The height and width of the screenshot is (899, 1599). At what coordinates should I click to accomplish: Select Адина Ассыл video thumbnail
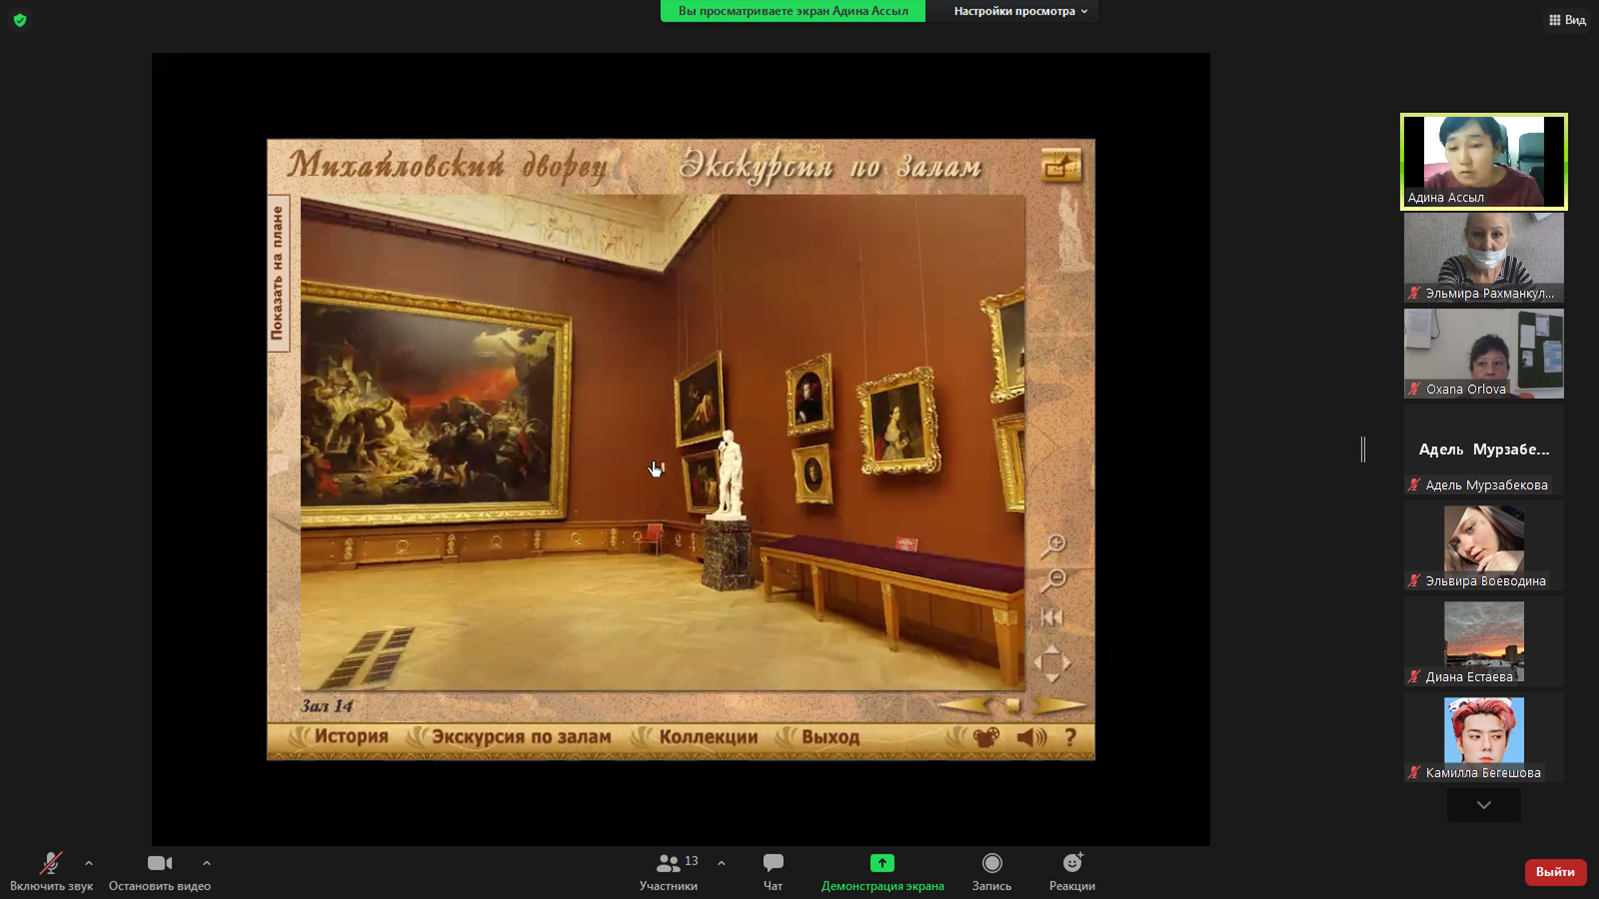1484,161
